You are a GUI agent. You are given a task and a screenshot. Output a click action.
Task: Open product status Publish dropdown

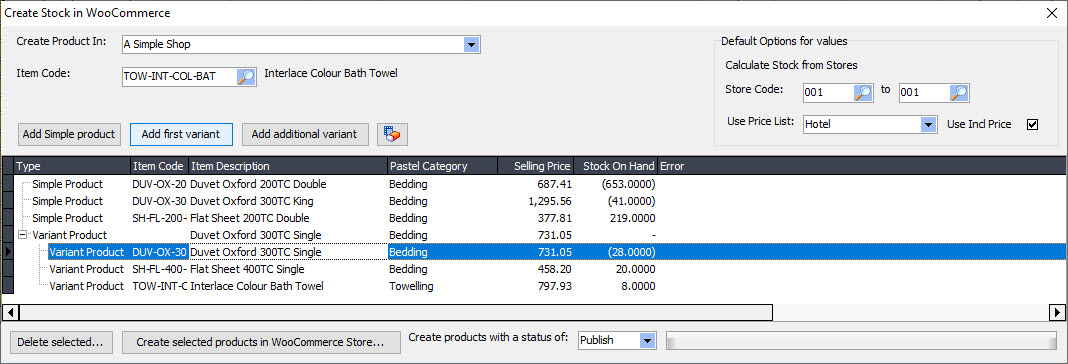pos(648,340)
